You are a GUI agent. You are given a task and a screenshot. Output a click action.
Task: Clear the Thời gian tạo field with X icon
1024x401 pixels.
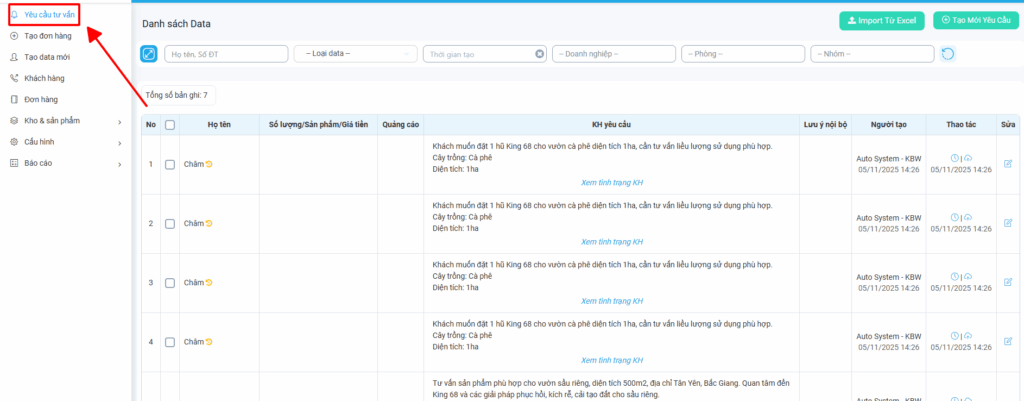point(540,54)
